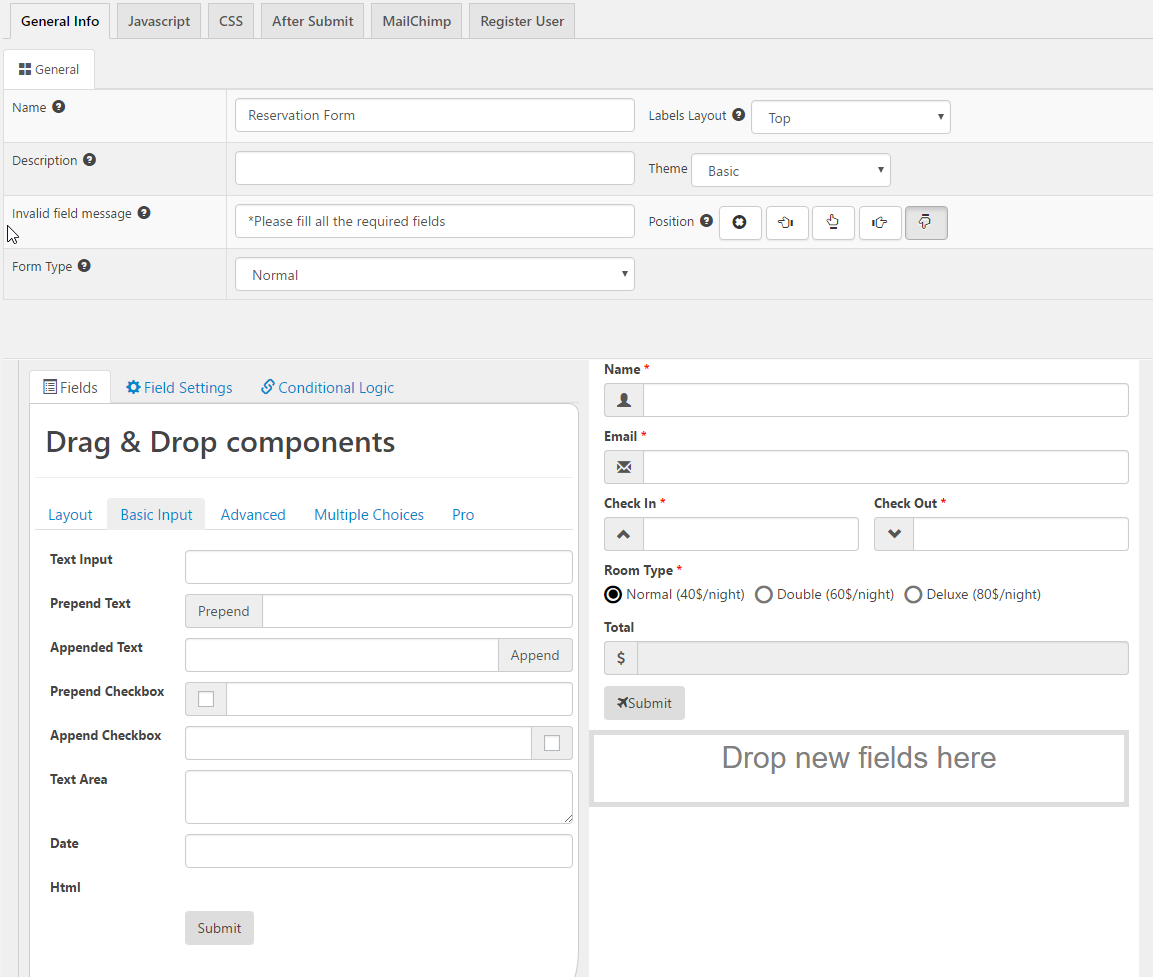
Task: Open the Register User tab
Action: (522, 21)
